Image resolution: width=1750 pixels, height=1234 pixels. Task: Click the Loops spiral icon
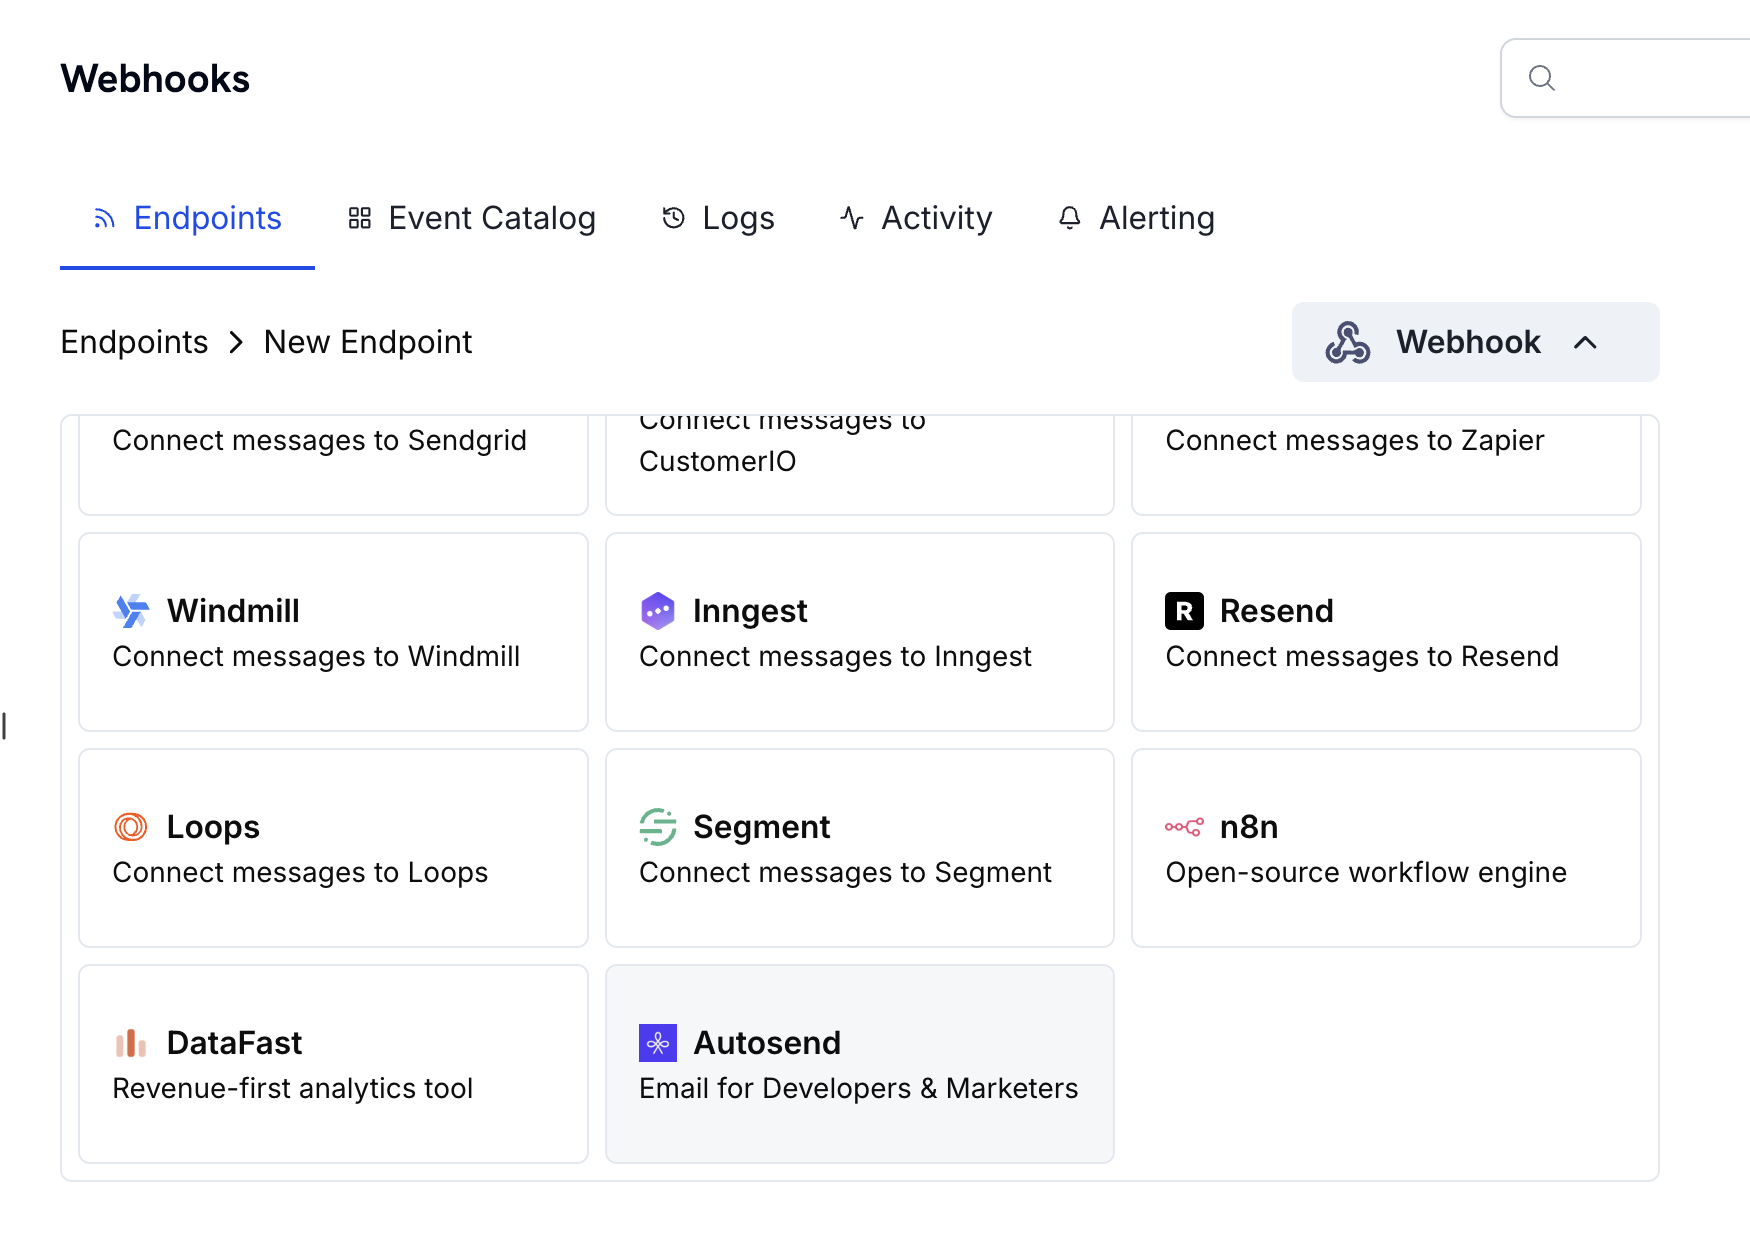click(x=131, y=827)
